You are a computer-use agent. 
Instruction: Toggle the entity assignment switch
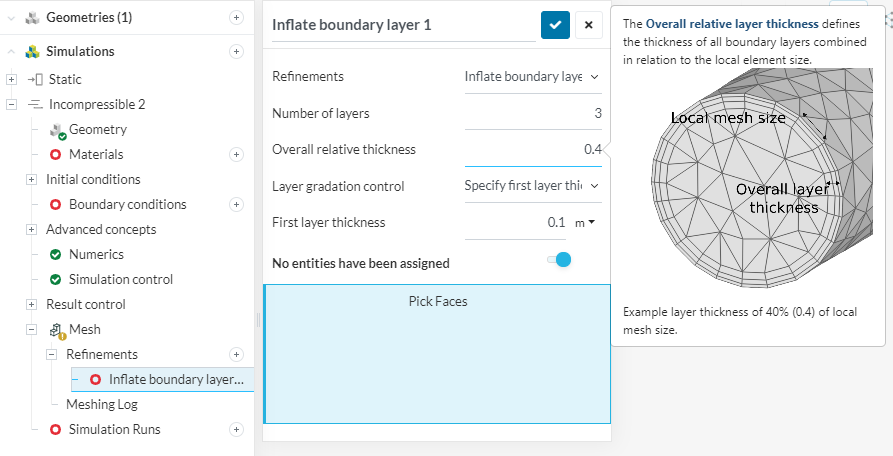pos(559,260)
